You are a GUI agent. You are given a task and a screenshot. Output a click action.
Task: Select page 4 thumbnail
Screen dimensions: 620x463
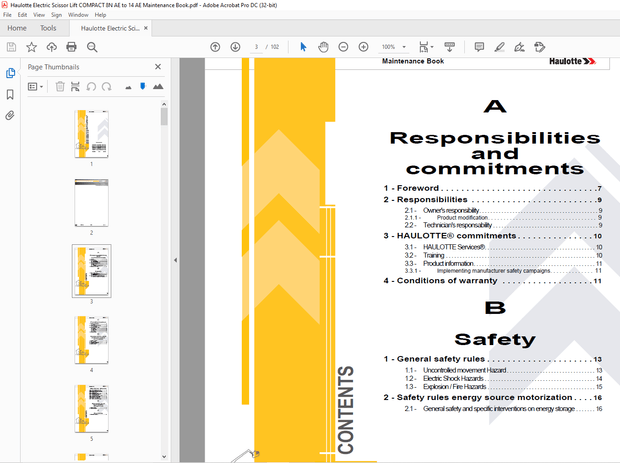point(91,340)
